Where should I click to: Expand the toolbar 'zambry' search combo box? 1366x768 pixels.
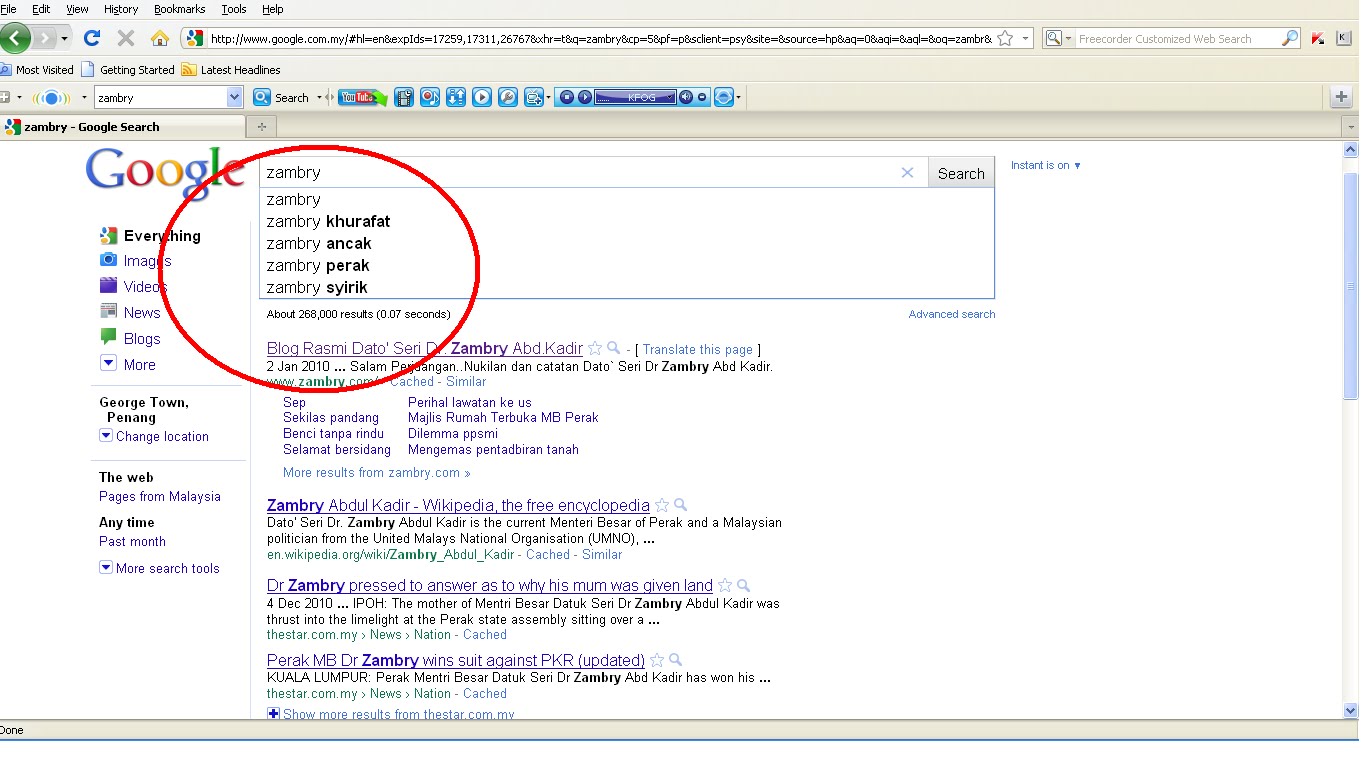pos(235,97)
